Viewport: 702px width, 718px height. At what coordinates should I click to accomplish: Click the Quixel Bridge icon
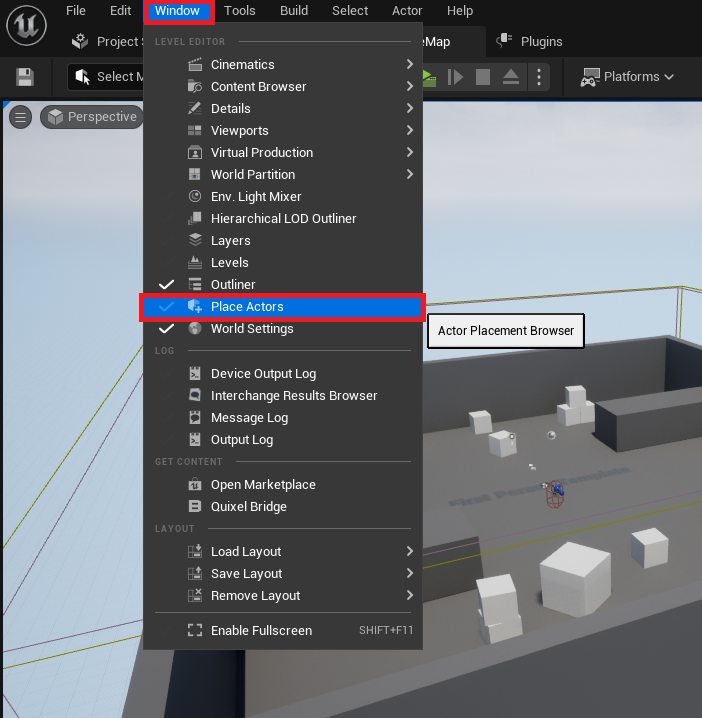click(195, 506)
